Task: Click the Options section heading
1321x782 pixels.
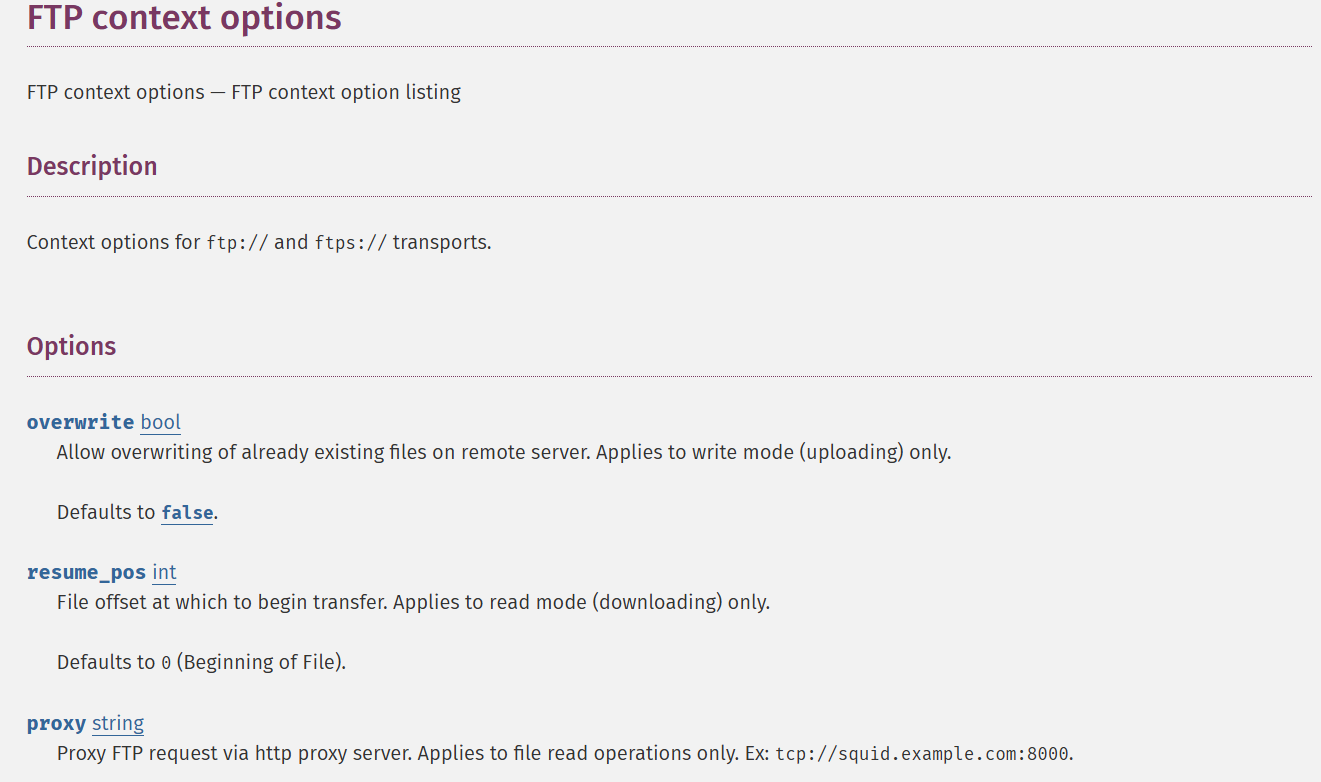Action: pos(71,346)
